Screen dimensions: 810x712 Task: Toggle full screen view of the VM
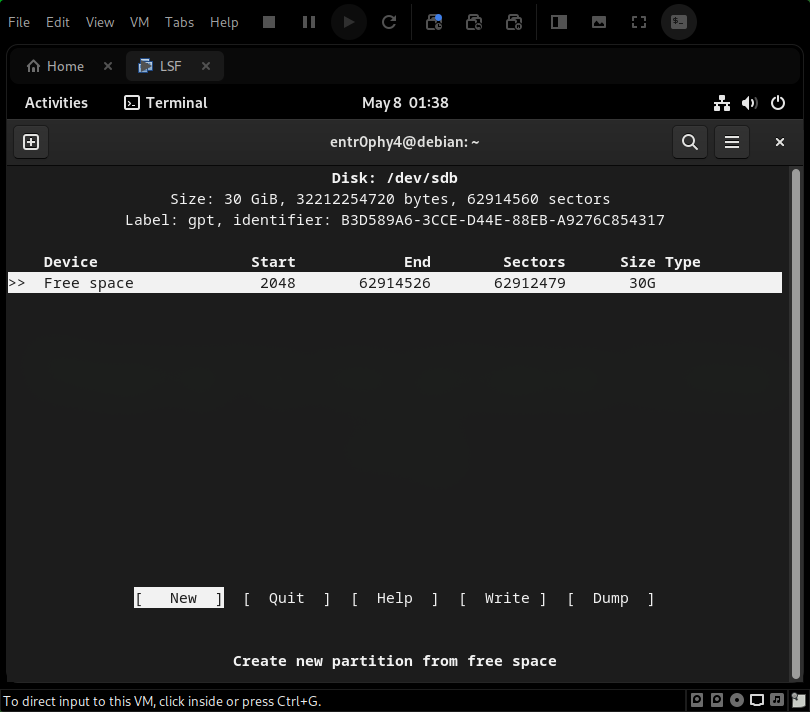pyautogui.click(x=638, y=21)
